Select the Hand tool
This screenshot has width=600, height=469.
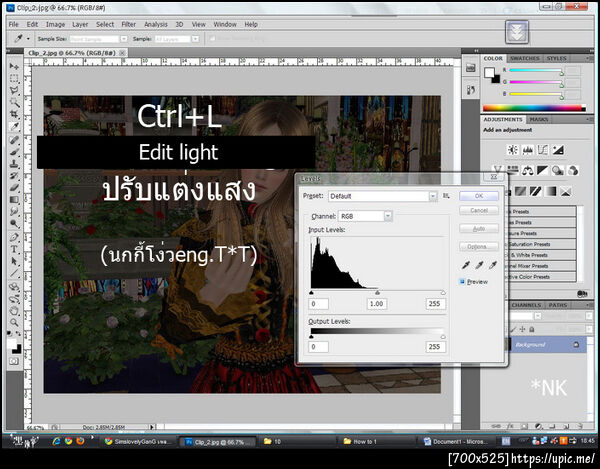click(x=14, y=311)
